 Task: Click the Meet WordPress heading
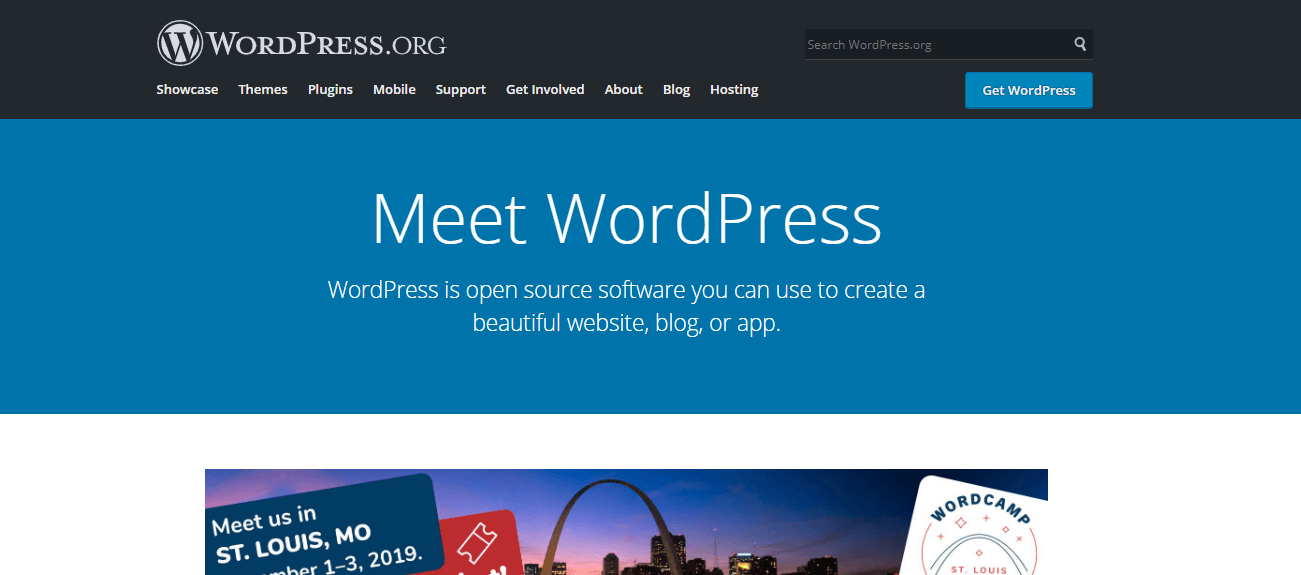pos(627,218)
